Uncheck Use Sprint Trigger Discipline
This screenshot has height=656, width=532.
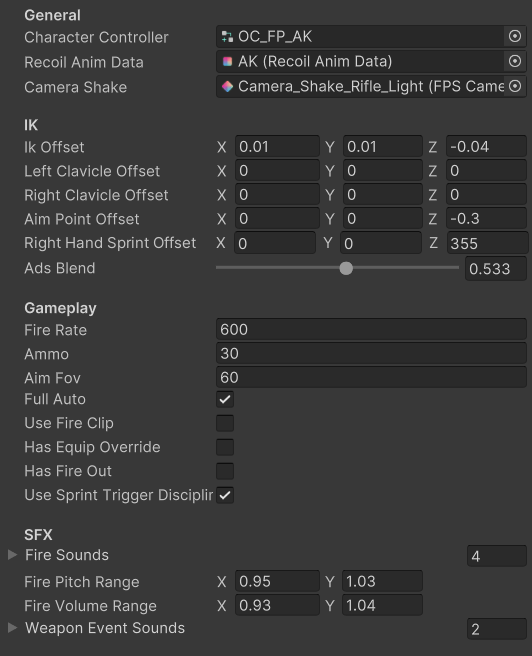[x=225, y=495]
